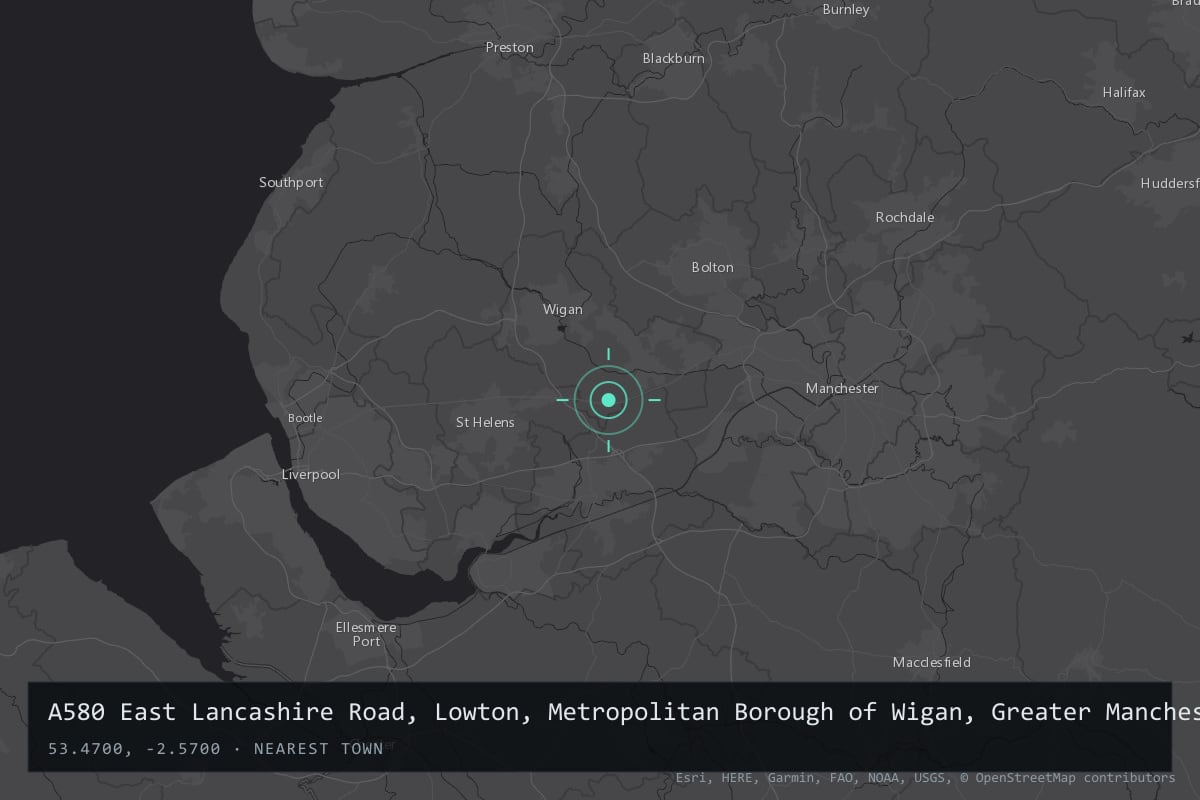Select the Burnley label on the map
This screenshot has height=800, width=1200.
pos(846,10)
